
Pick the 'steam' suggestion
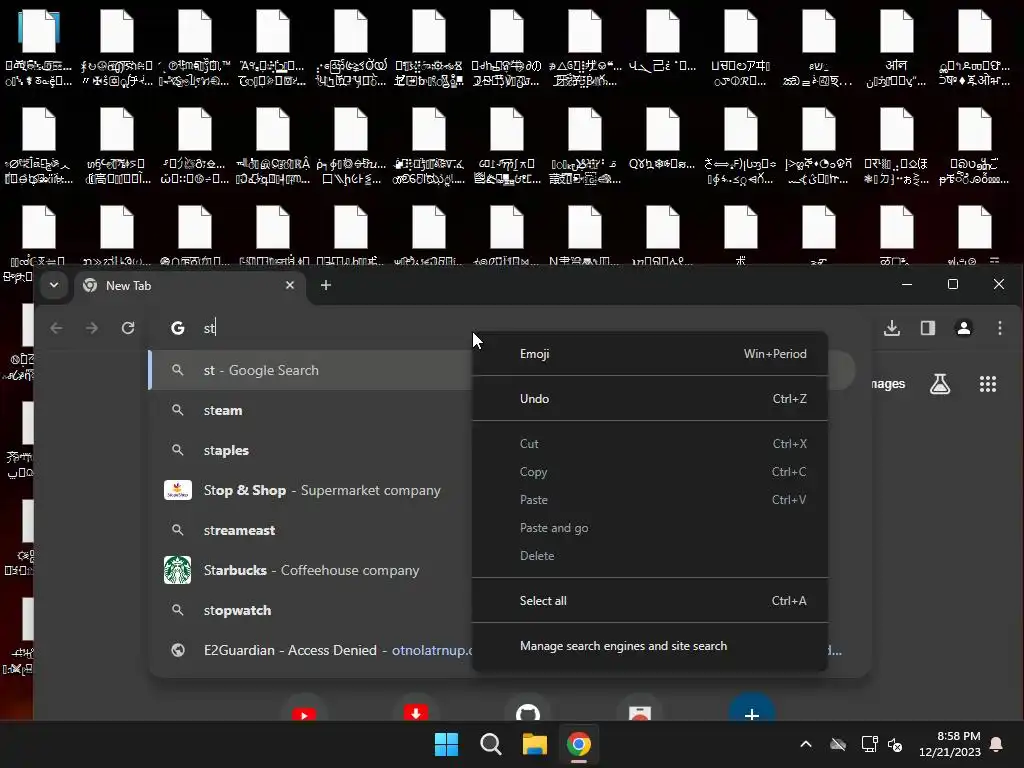click(311, 410)
